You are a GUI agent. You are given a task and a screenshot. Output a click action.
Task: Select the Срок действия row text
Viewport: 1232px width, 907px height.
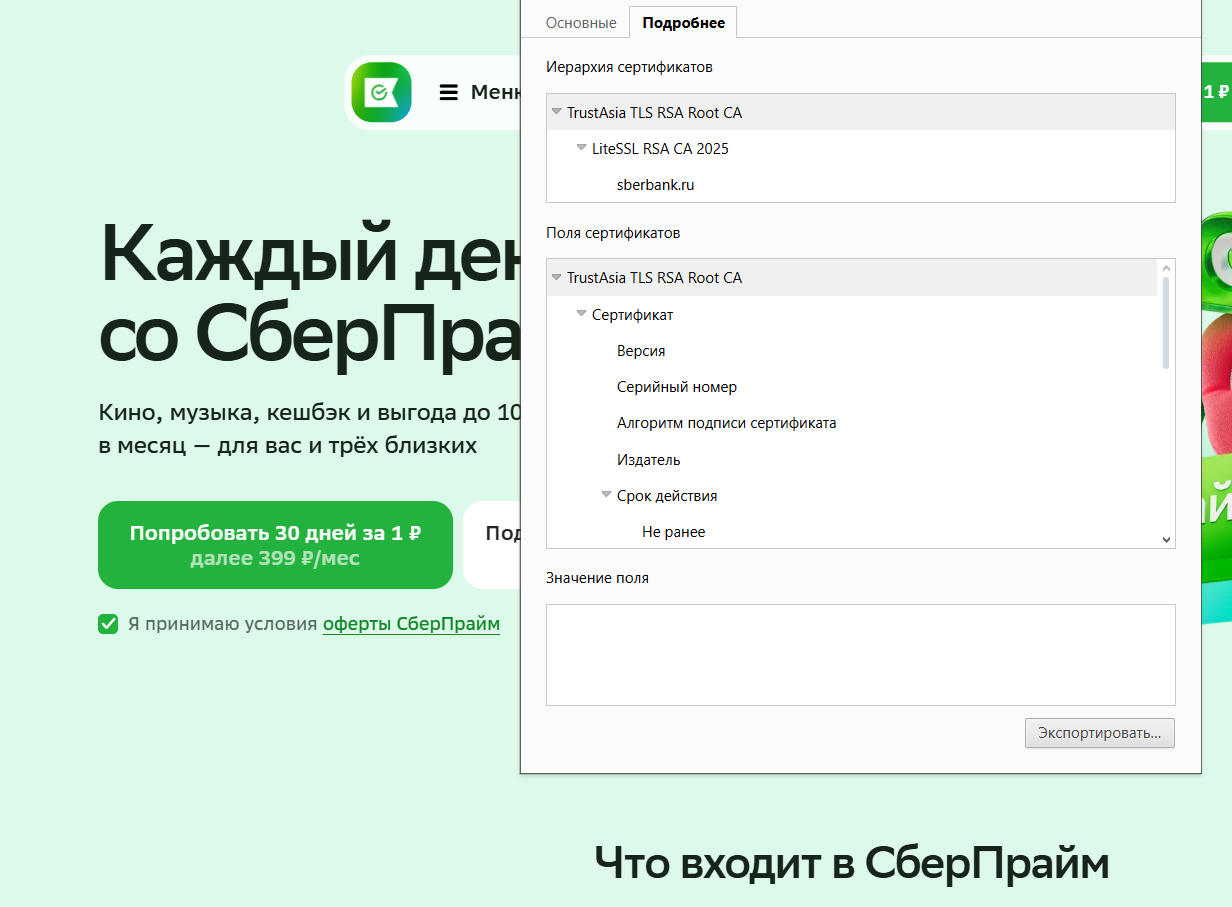pyautogui.click(x=667, y=496)
